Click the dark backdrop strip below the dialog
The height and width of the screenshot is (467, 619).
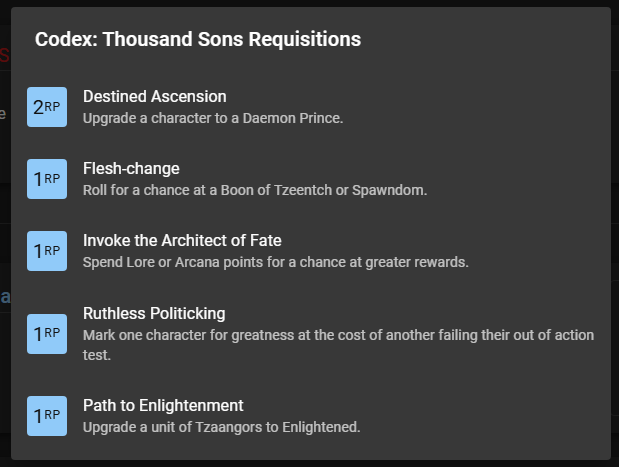tap(309, 463)
